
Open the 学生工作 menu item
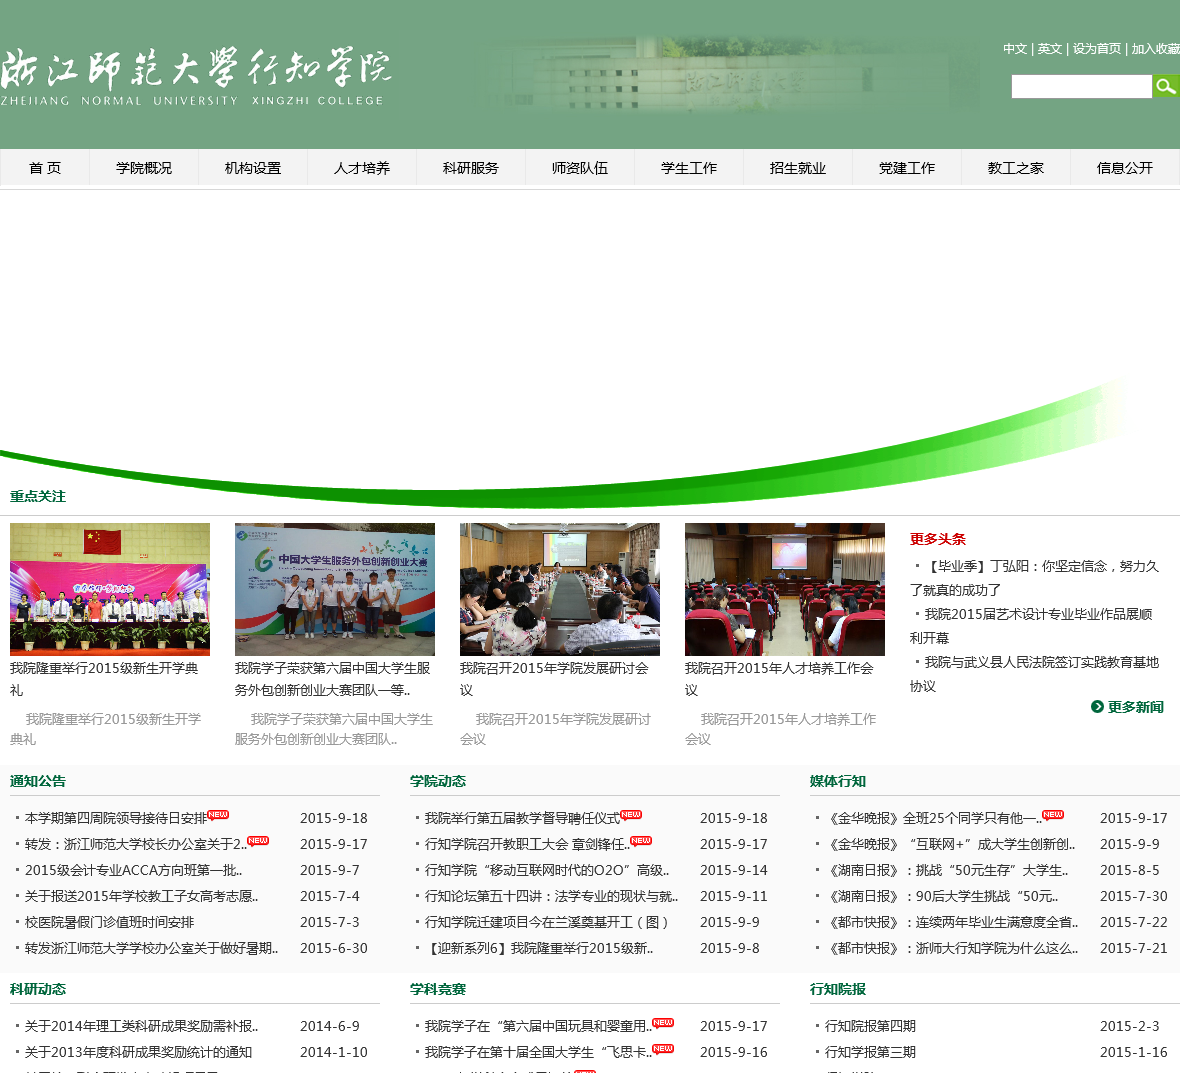coord(689,168)
